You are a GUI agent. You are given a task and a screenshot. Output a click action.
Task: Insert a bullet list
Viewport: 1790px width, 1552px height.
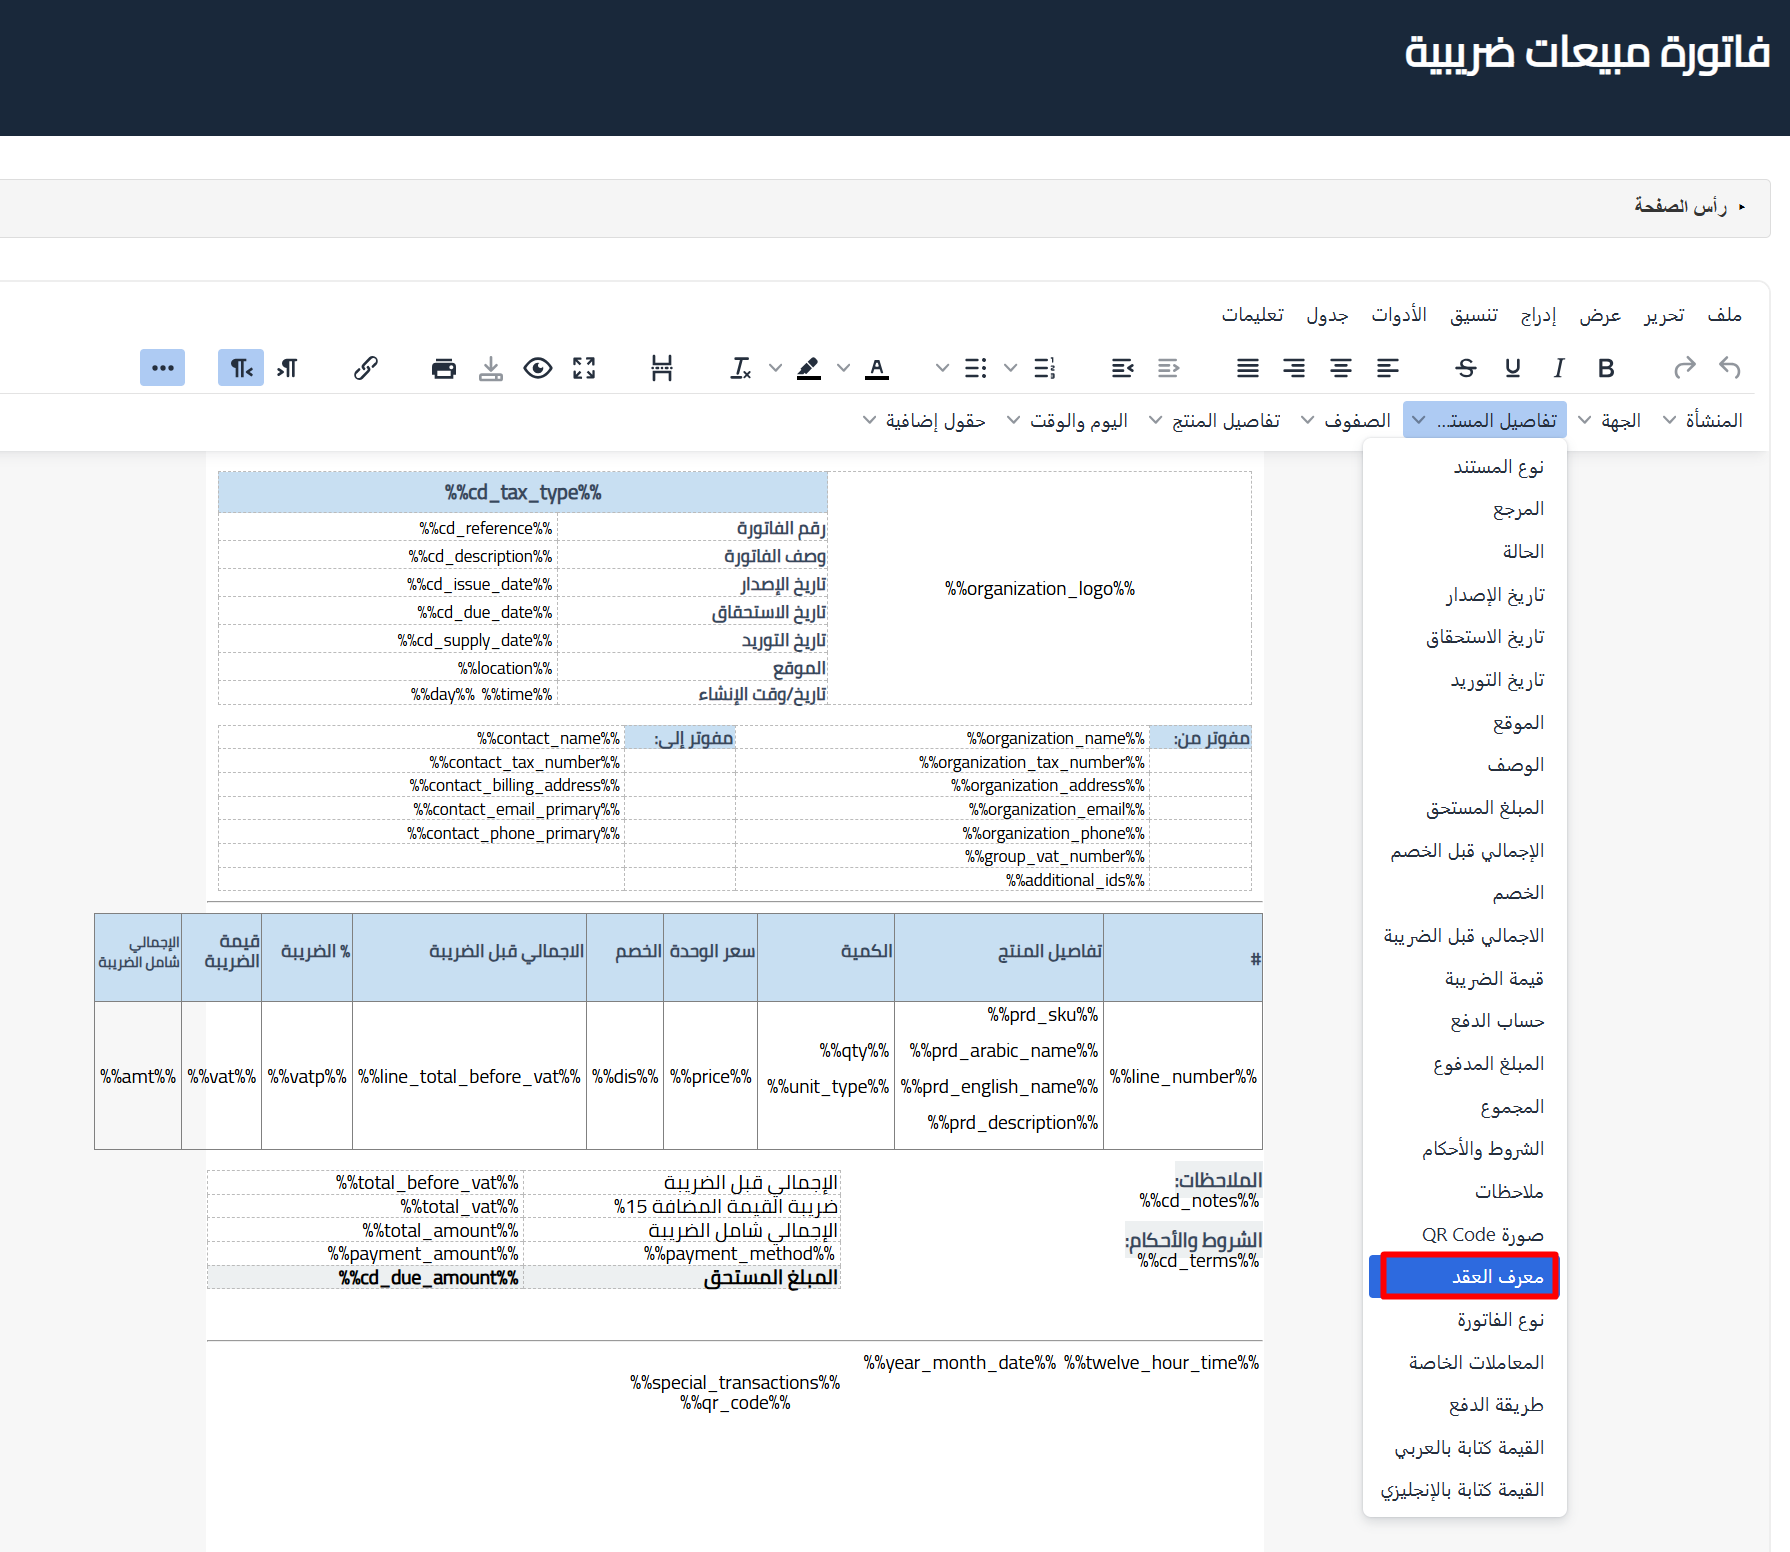point(976,368)
